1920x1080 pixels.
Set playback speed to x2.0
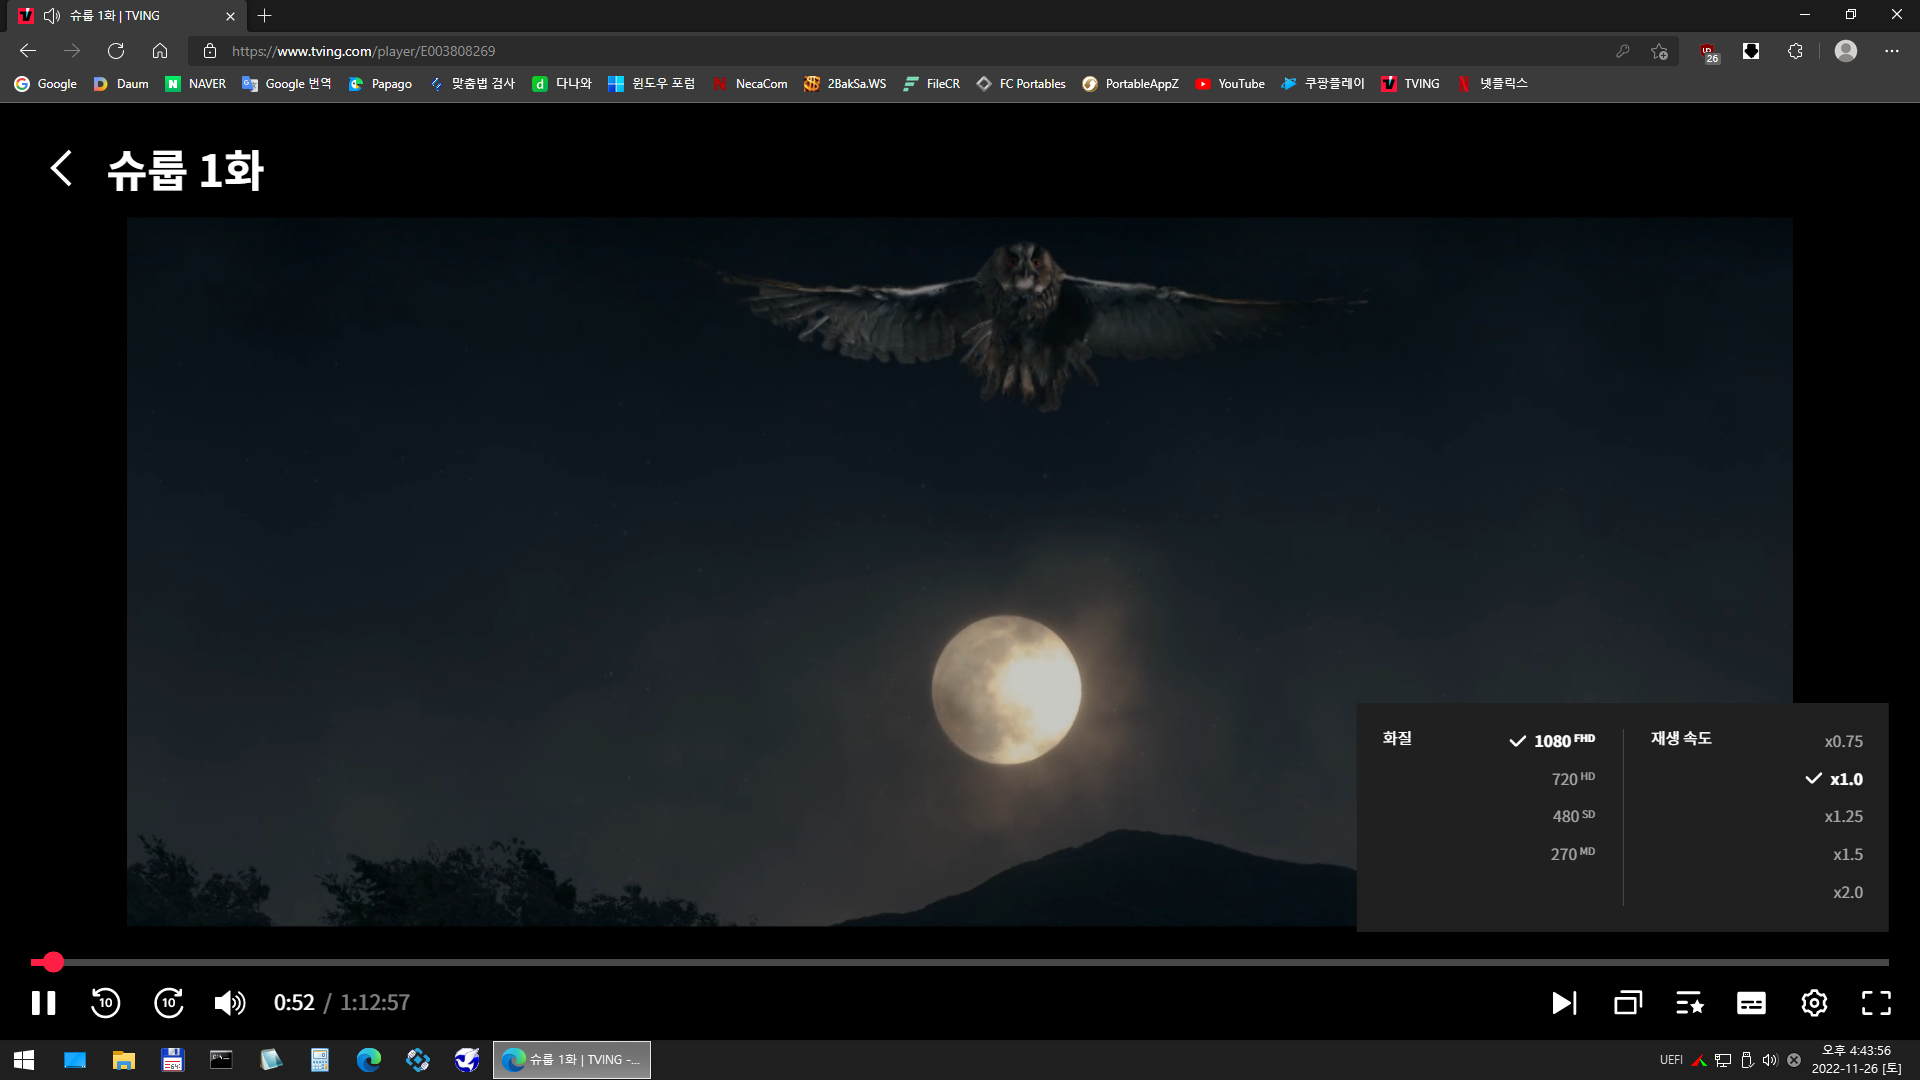pyautogui.click(x=1847, y=892)
